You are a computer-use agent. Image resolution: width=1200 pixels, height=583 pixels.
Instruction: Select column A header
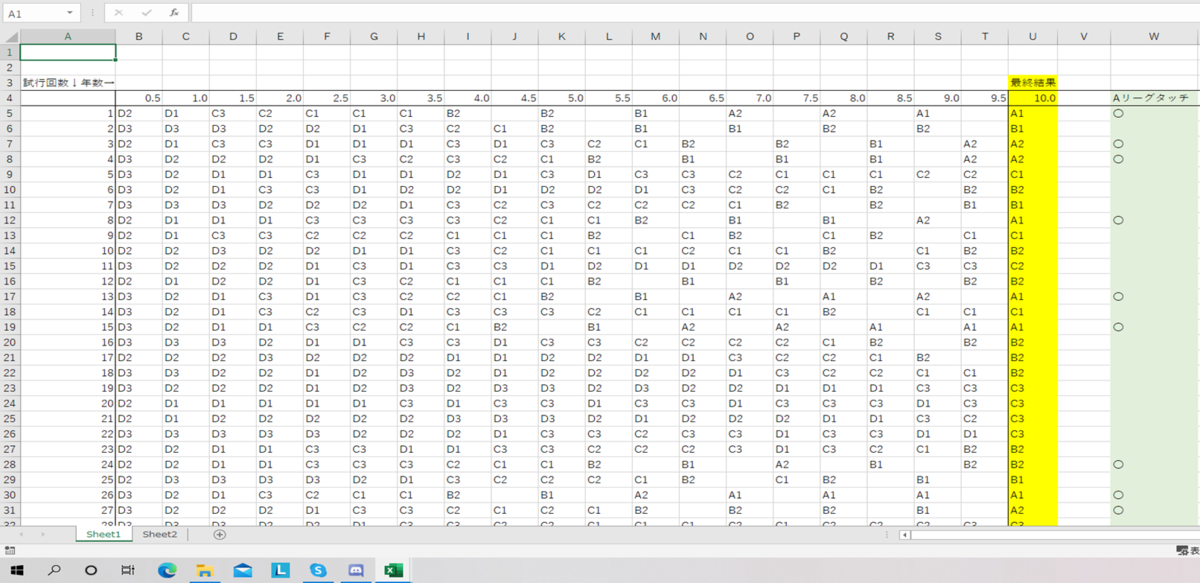pyautogui.click(x=68, y=37)
